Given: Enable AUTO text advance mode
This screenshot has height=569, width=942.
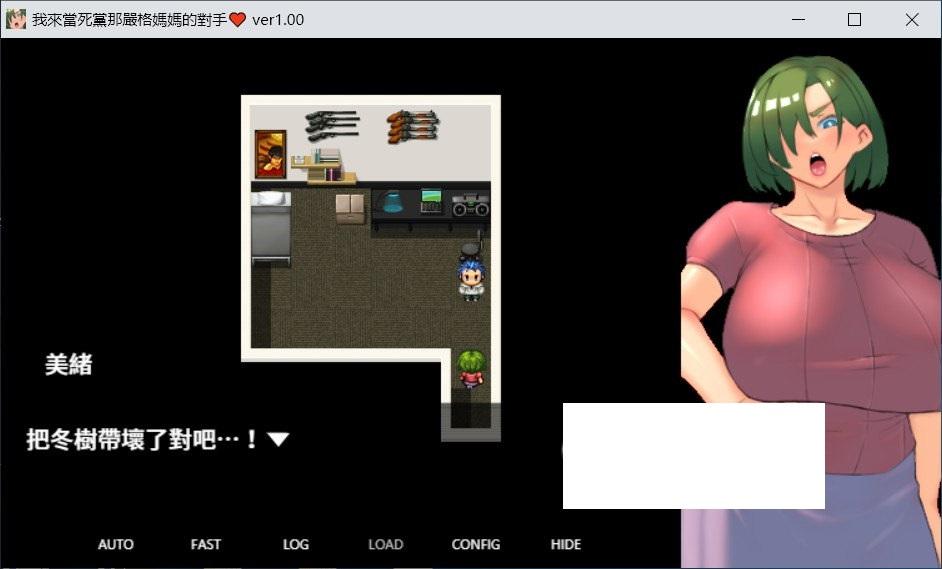Looking at the screenshot, I should tap(115, 544).
